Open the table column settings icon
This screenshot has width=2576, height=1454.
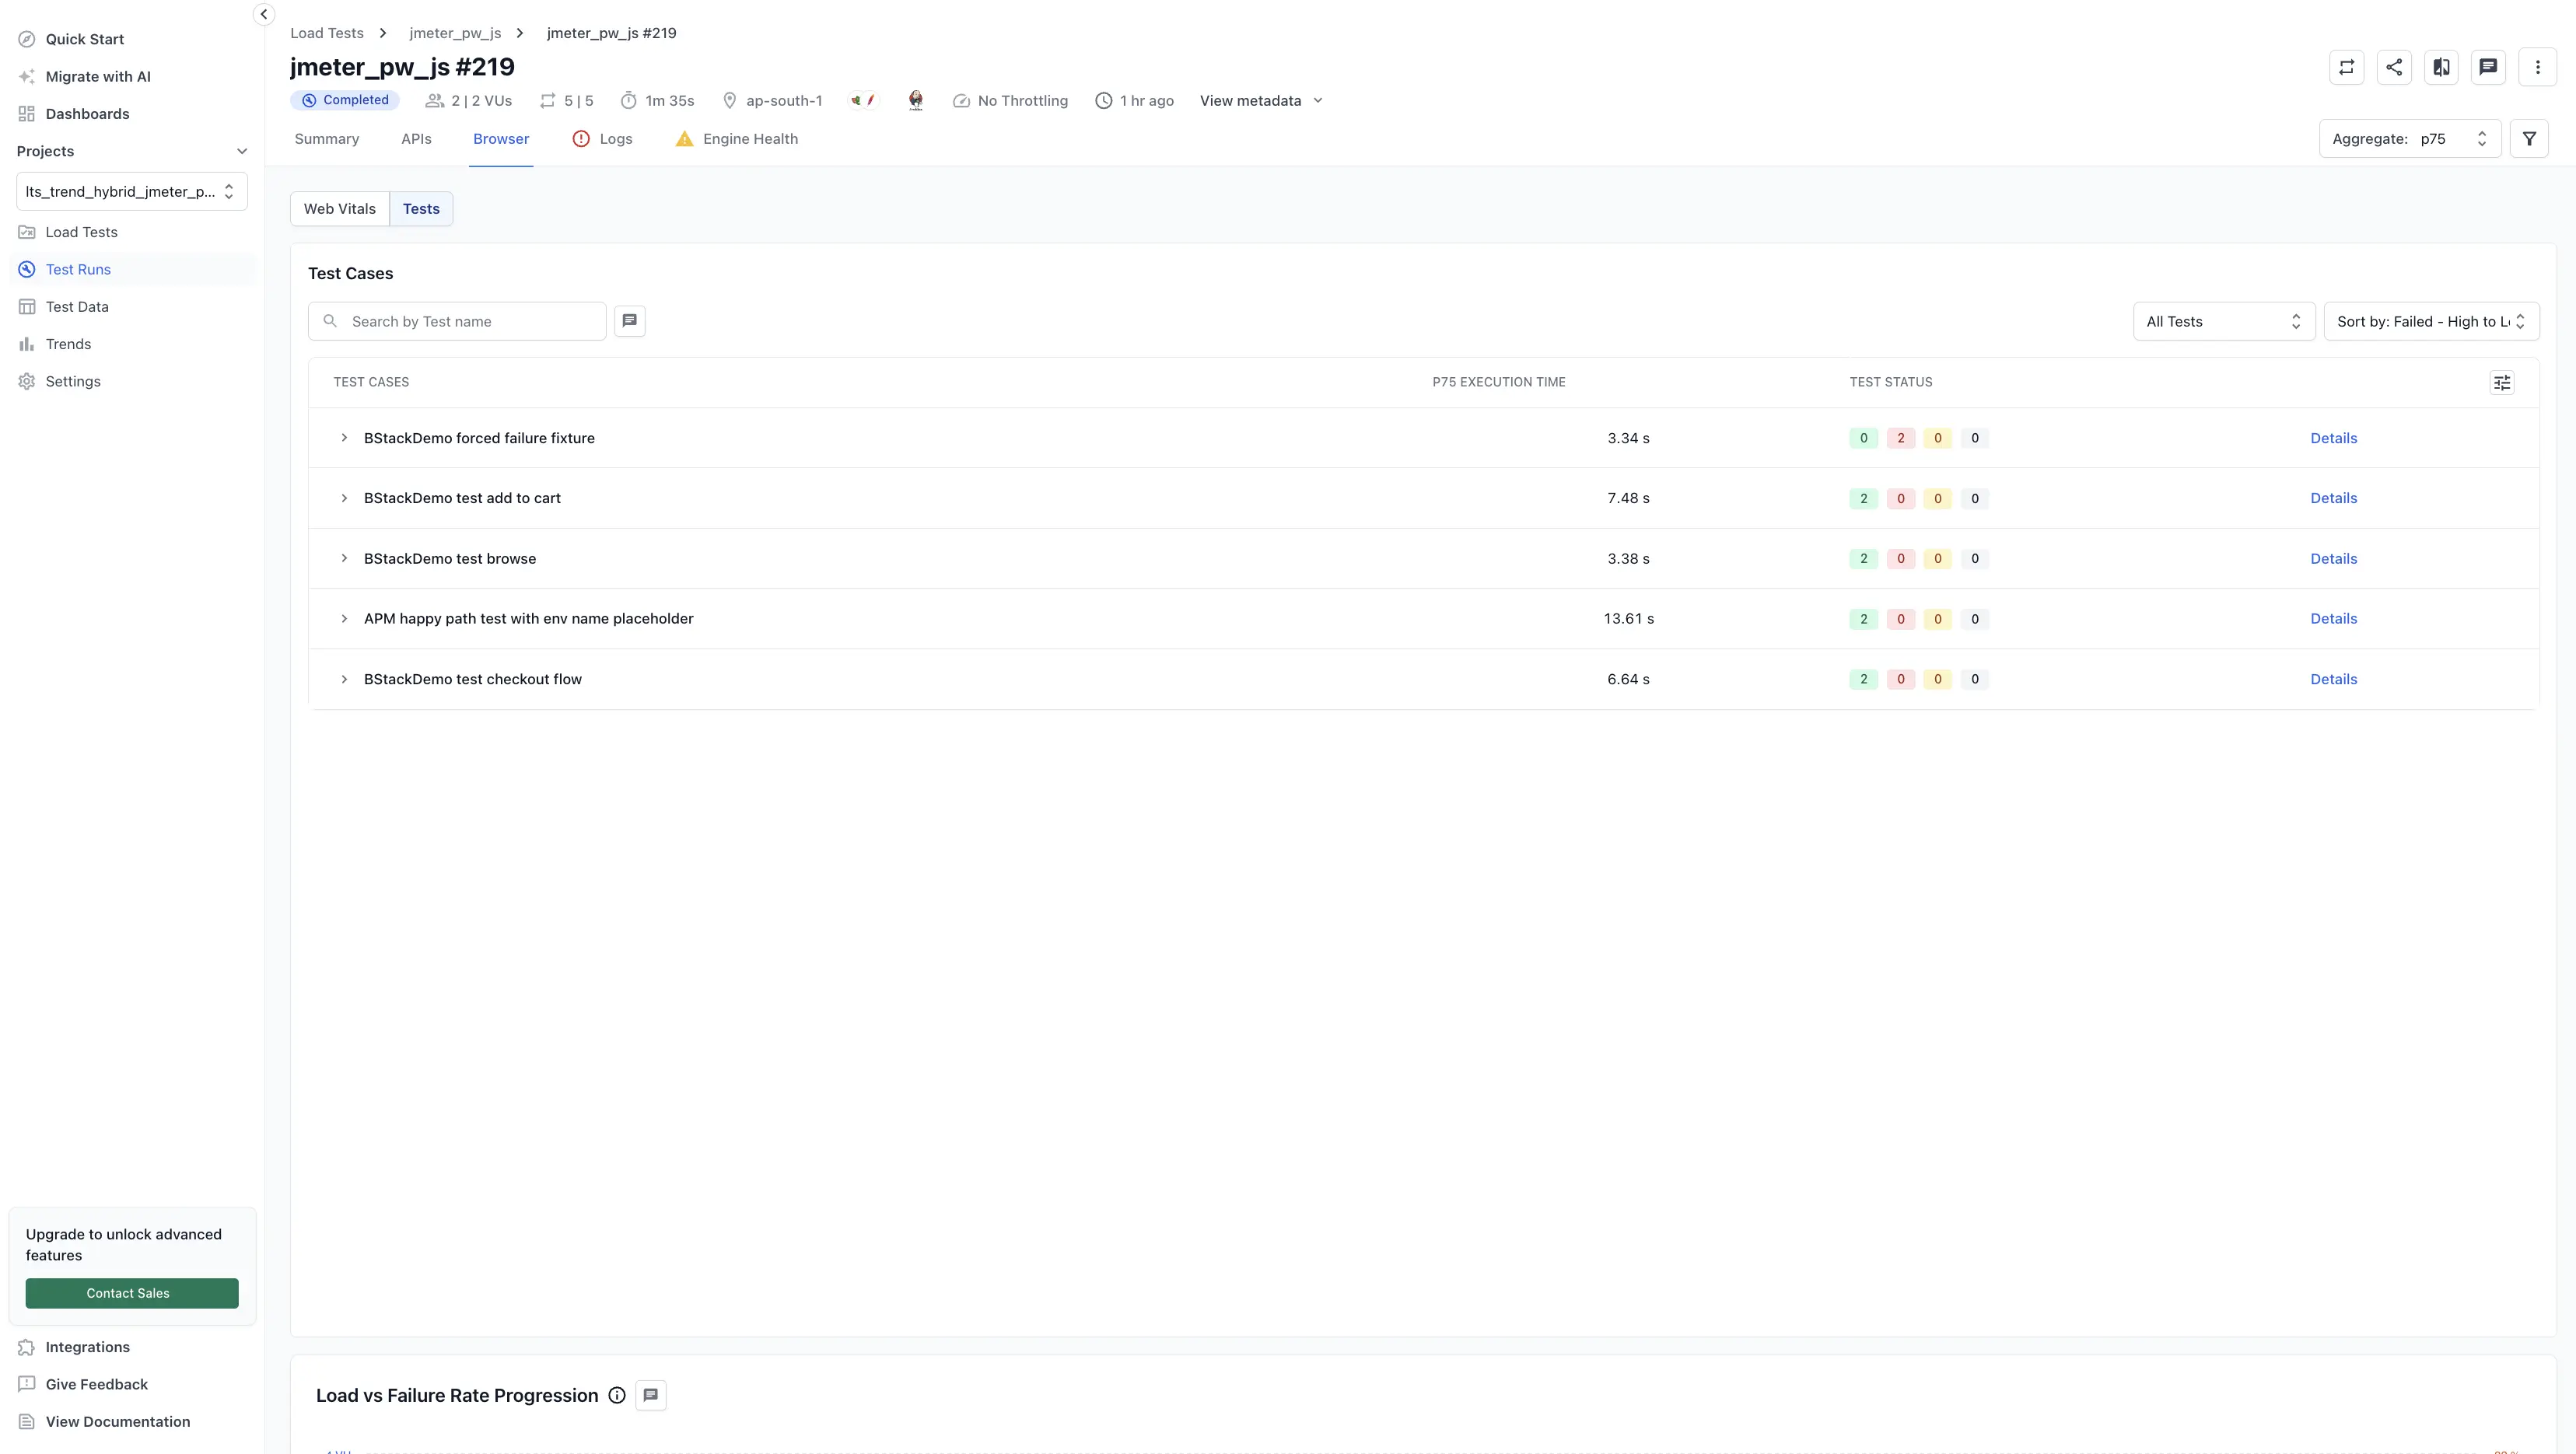pos(2502,382)
